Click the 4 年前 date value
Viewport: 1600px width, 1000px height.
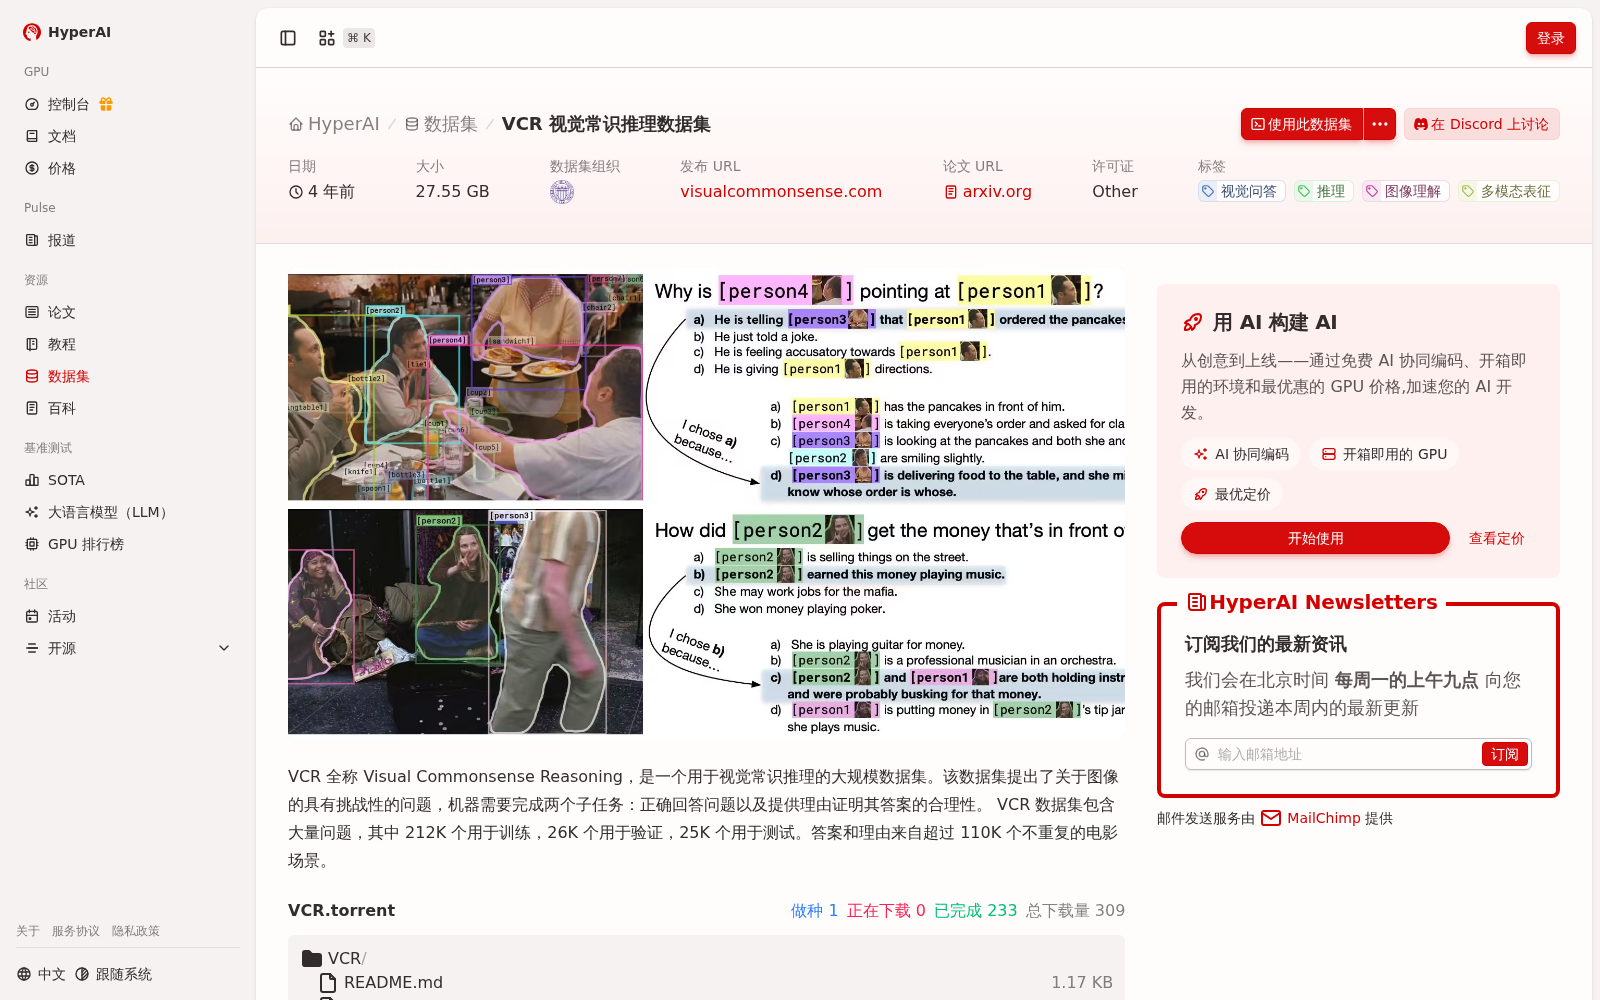(322, 191)
